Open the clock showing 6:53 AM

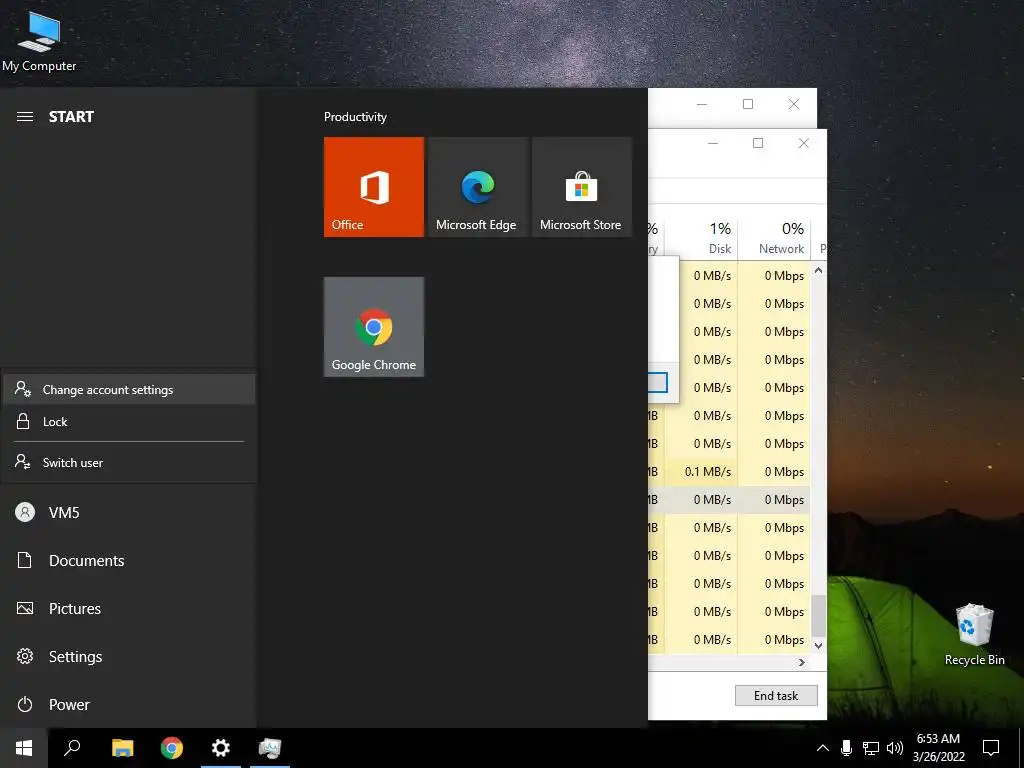click(938, 748)
